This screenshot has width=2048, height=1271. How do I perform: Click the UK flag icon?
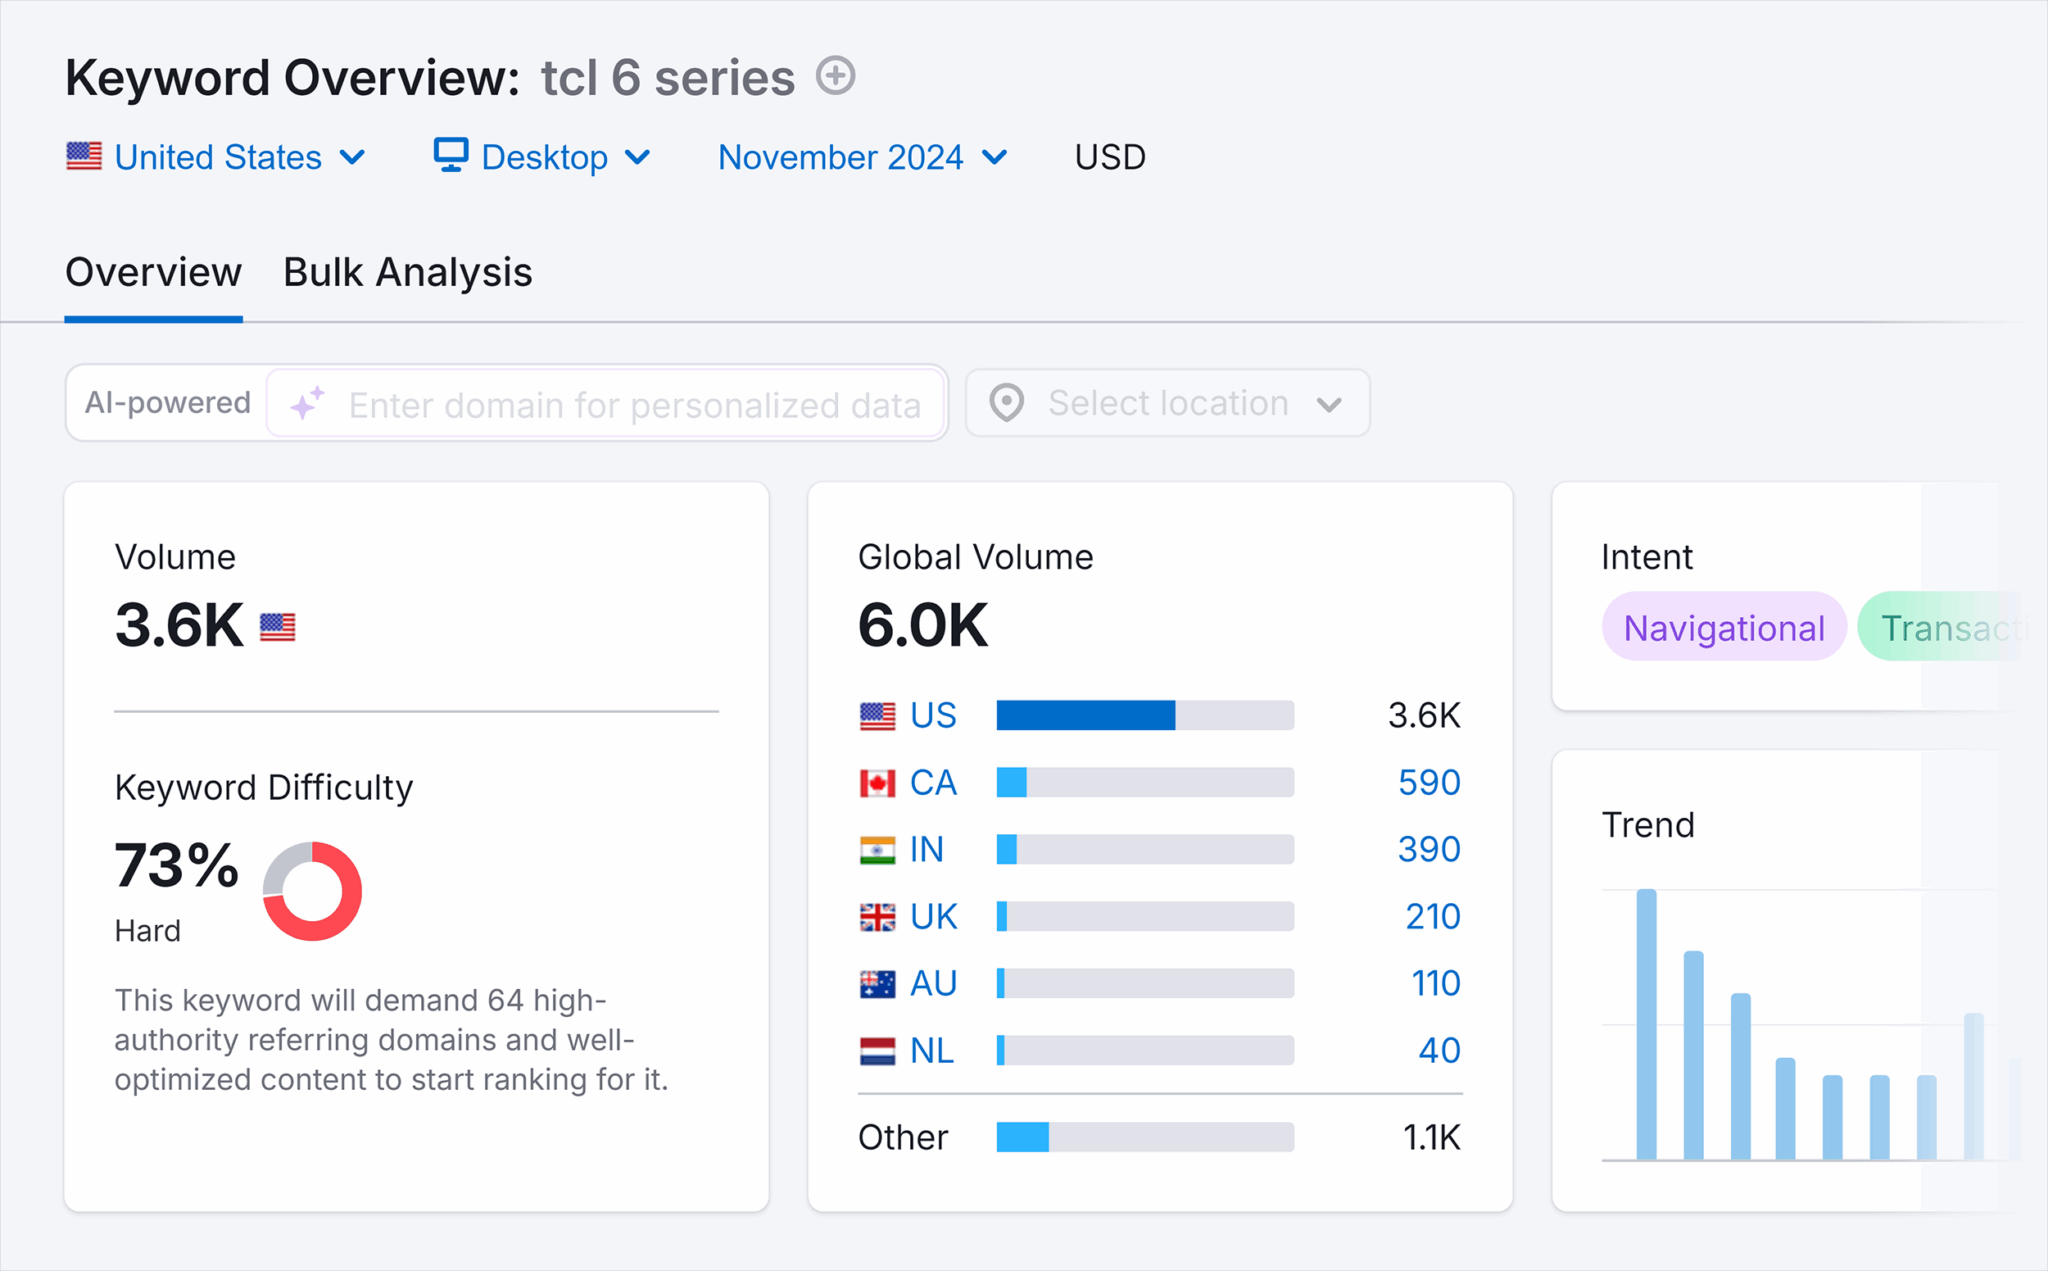click(877, 916)
